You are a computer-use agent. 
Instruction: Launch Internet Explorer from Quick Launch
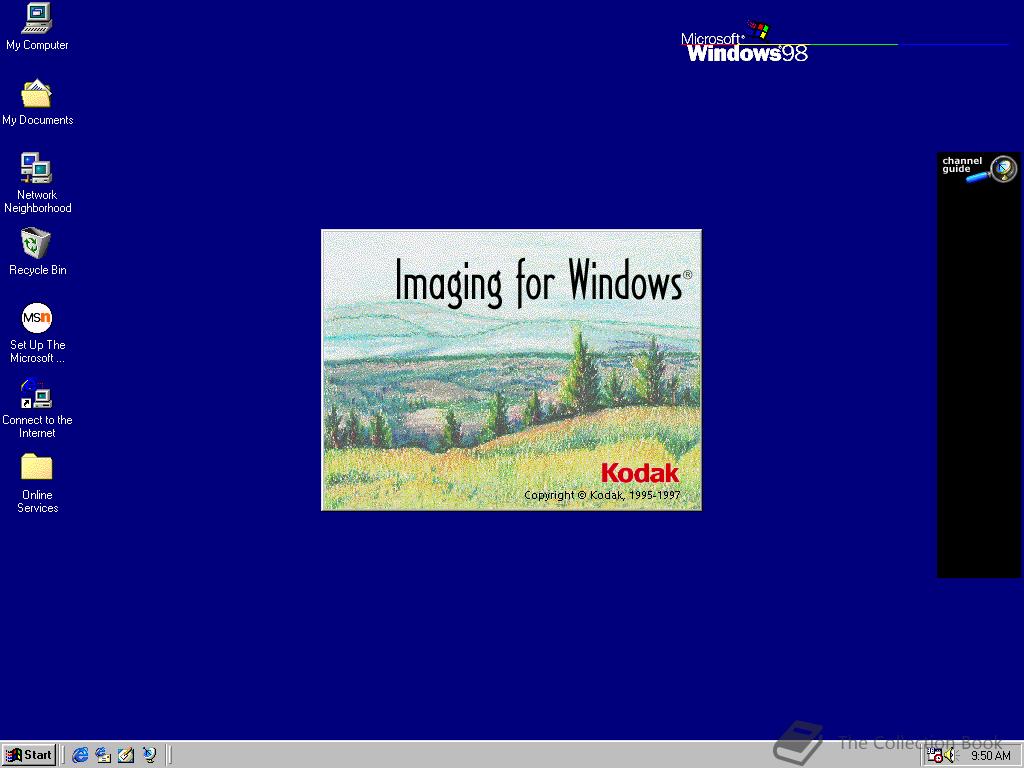pyautogui.click(x=80, y=756)
